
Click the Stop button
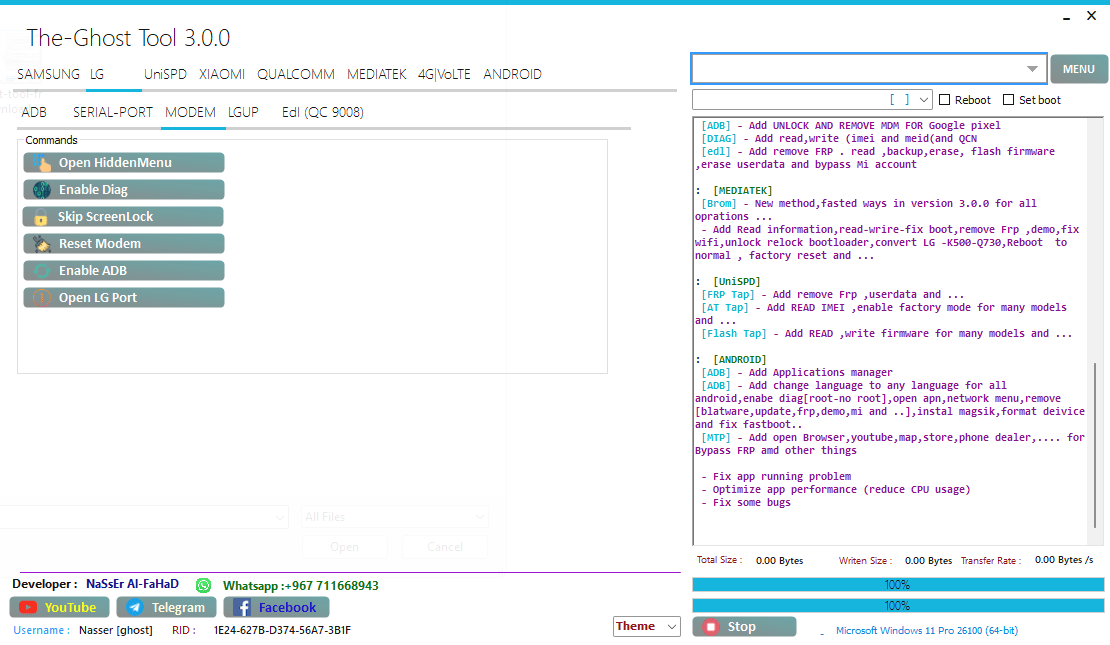(744, 627)
